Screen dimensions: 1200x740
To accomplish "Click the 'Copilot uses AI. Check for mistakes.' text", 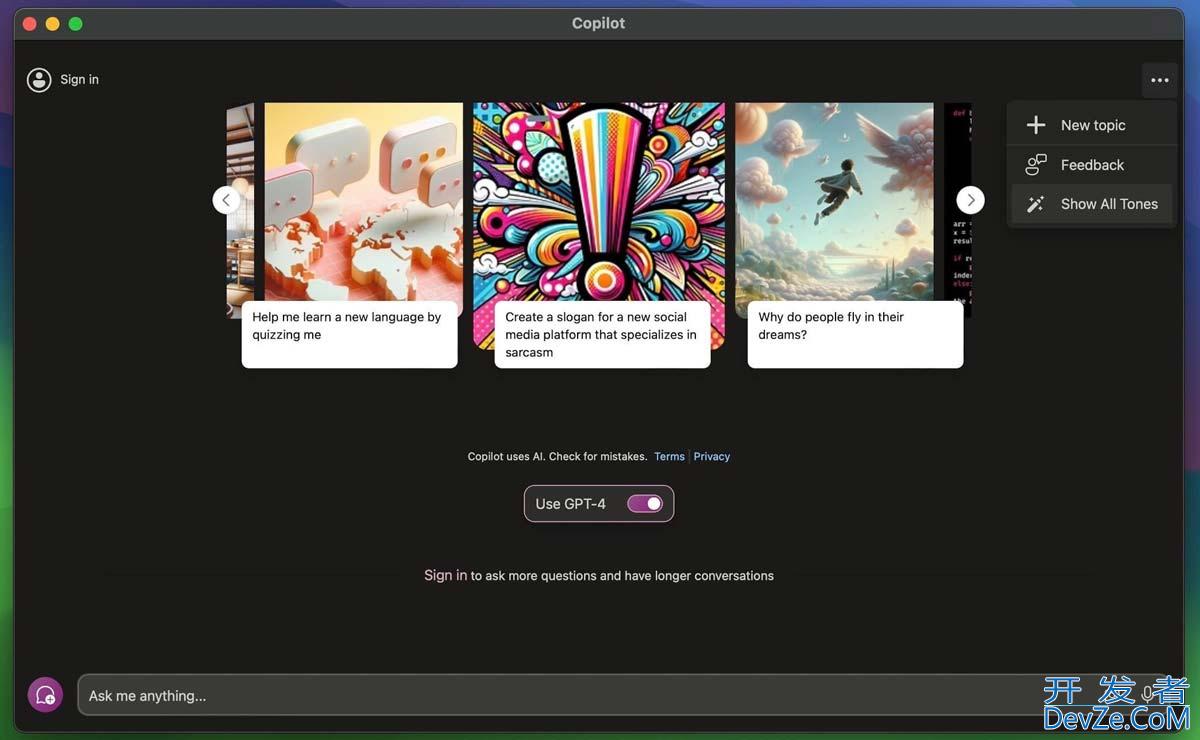I will tap(557, 457).
